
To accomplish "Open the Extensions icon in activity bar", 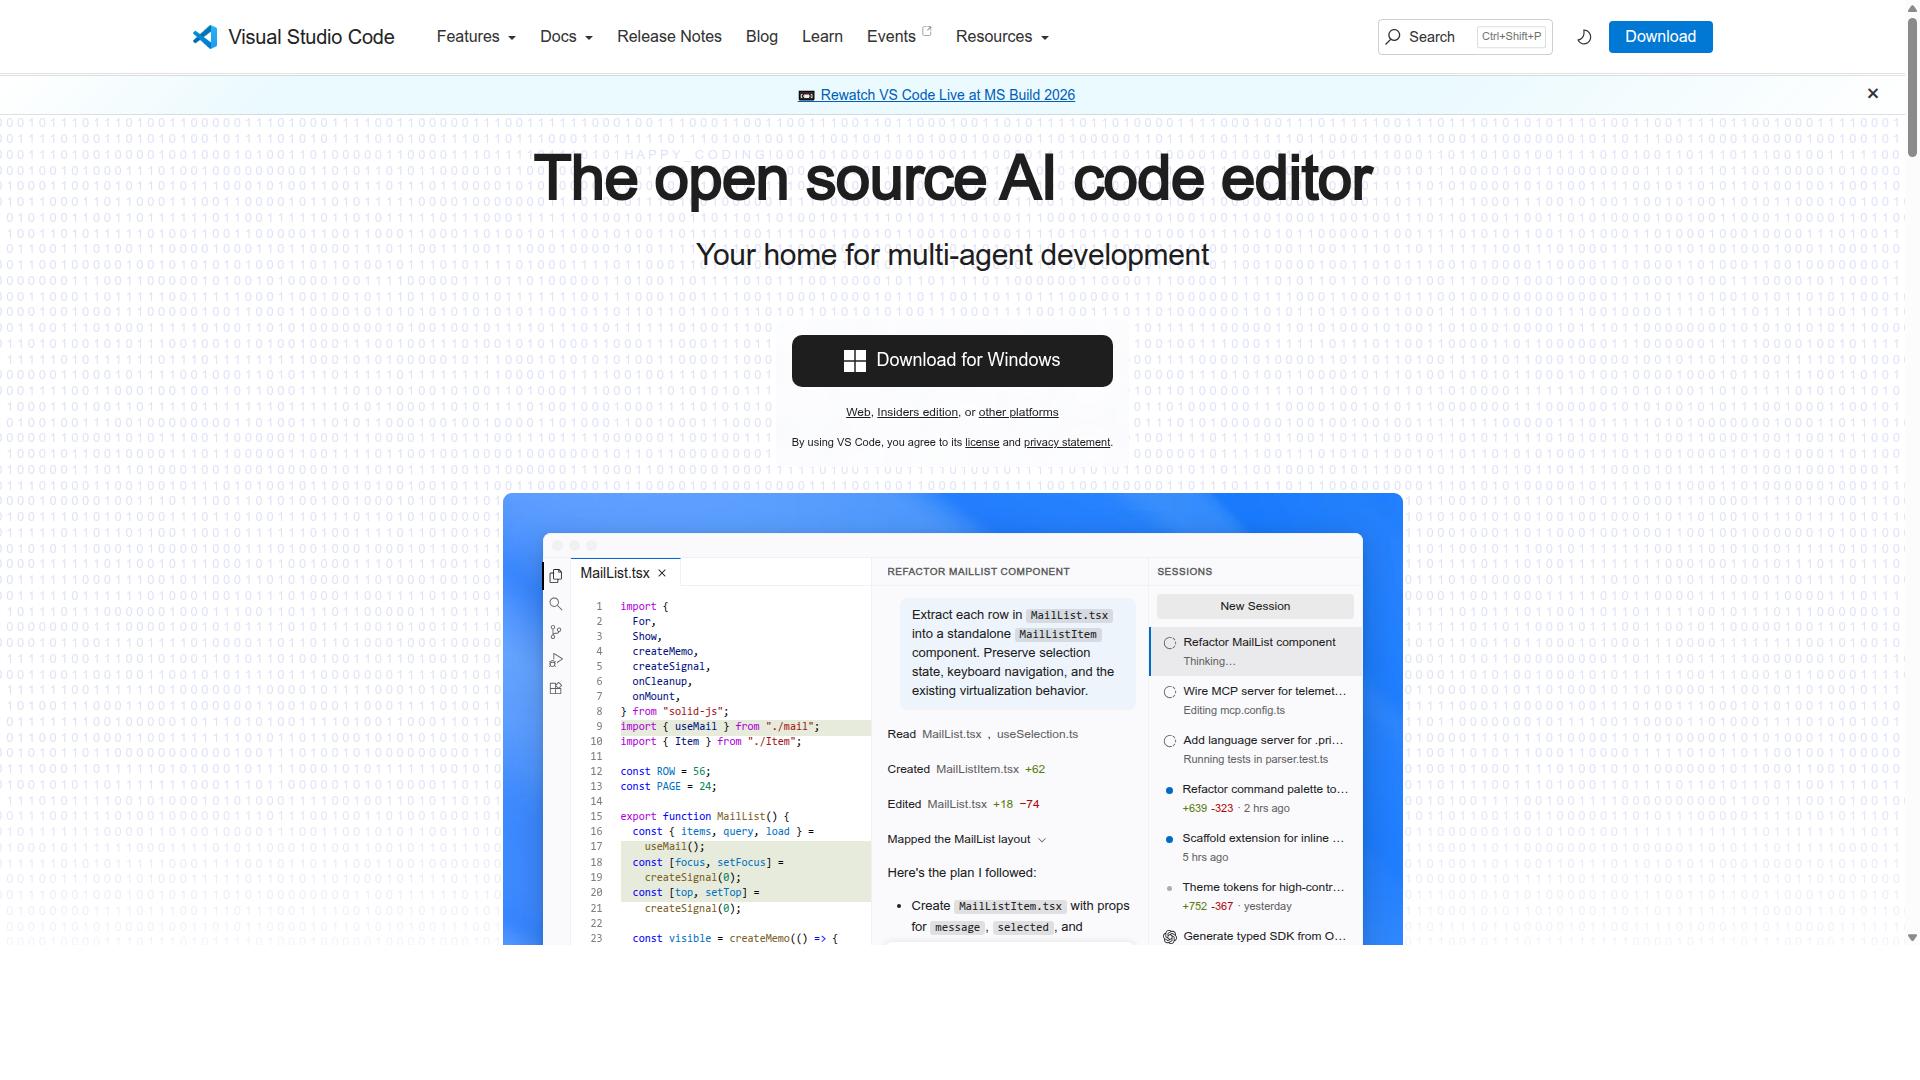I will pos(556,688).
